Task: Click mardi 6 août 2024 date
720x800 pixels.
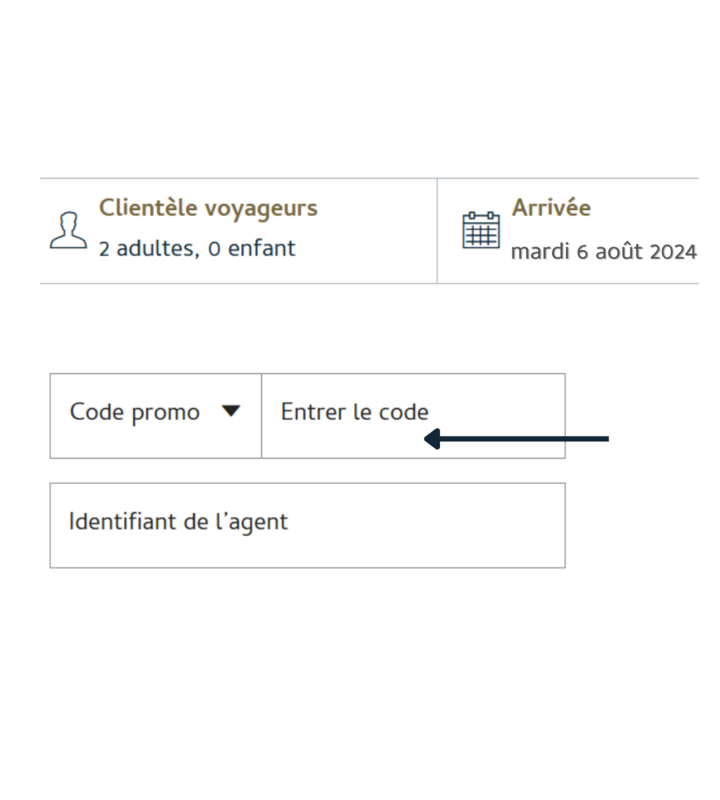Action: pyautogui.click(x=603, y=252)
